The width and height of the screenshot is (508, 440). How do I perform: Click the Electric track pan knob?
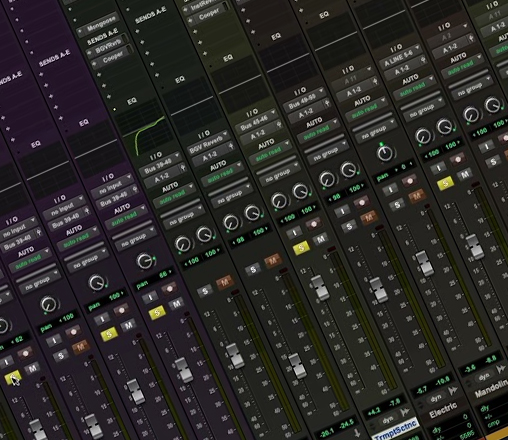pyautogui.click(x=385, y=153)
